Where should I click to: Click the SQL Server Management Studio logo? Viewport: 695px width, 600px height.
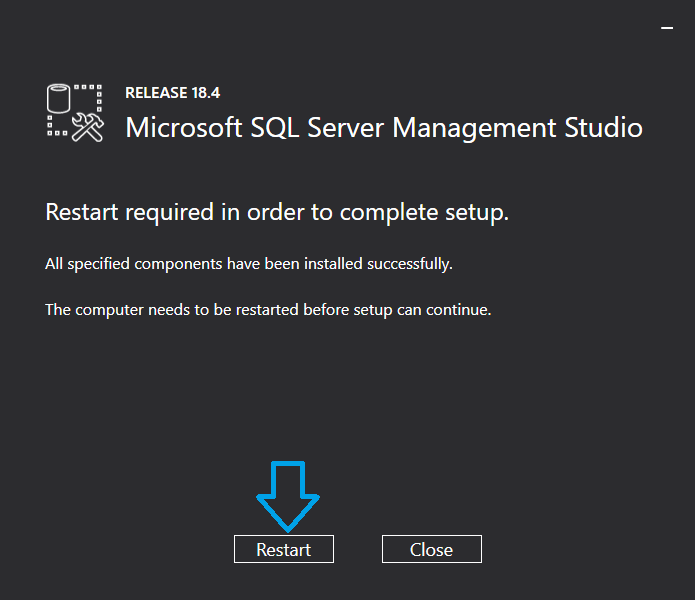coord(75,112)
